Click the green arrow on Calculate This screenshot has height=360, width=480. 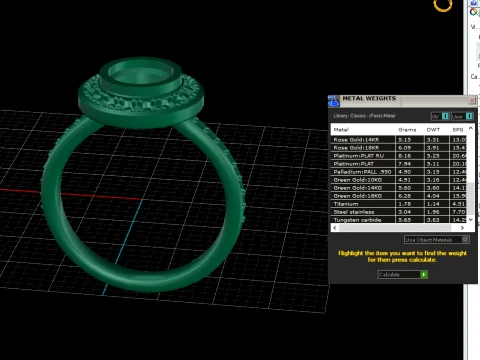[x=424, y=275]
